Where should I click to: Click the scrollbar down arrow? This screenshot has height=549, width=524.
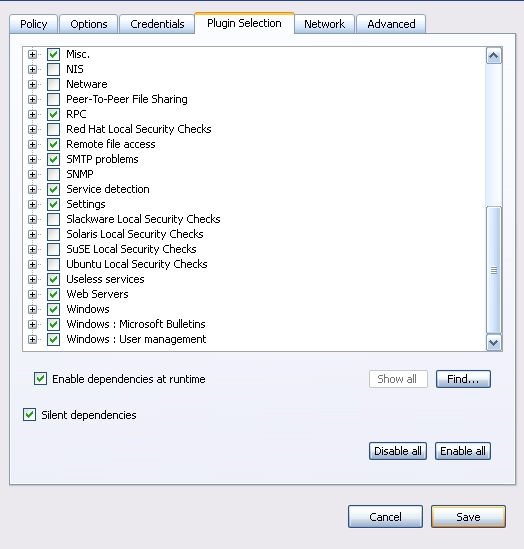click(494, 342)
